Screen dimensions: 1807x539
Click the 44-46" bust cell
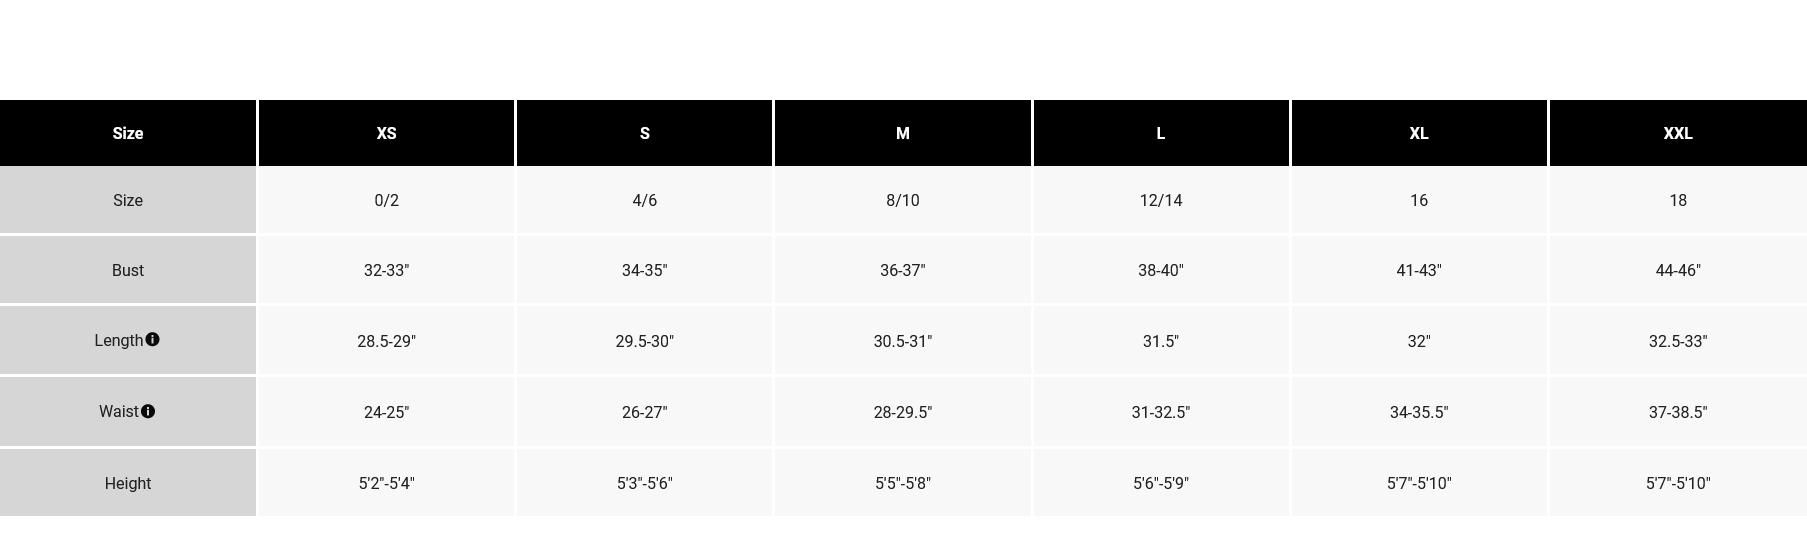(x=1677, y=270)
